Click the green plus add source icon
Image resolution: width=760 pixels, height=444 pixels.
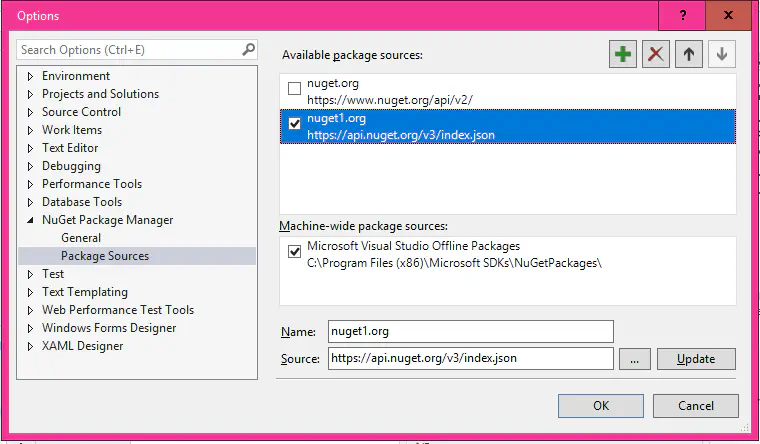[x=623, y=55]
